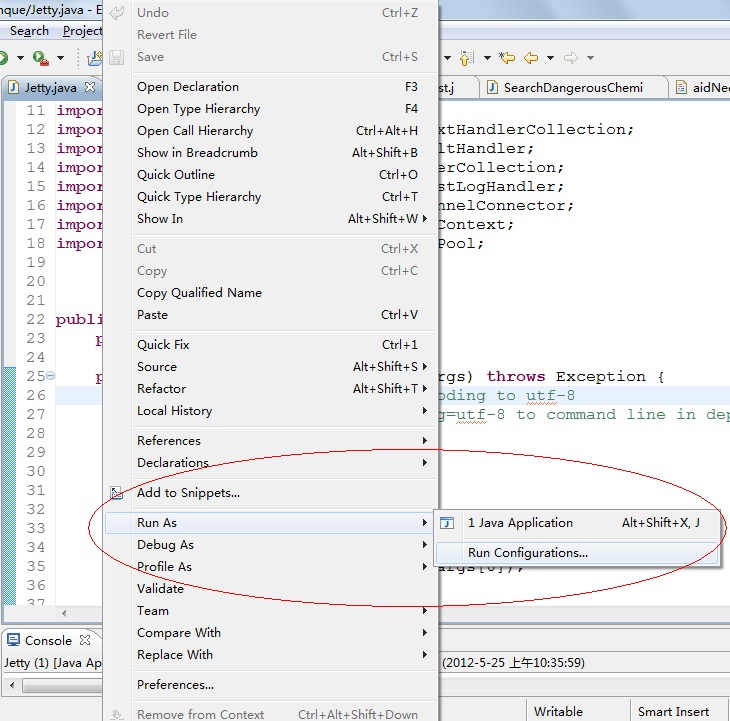
Task: Click the External Tools run icon
Action: pos(40,58)
